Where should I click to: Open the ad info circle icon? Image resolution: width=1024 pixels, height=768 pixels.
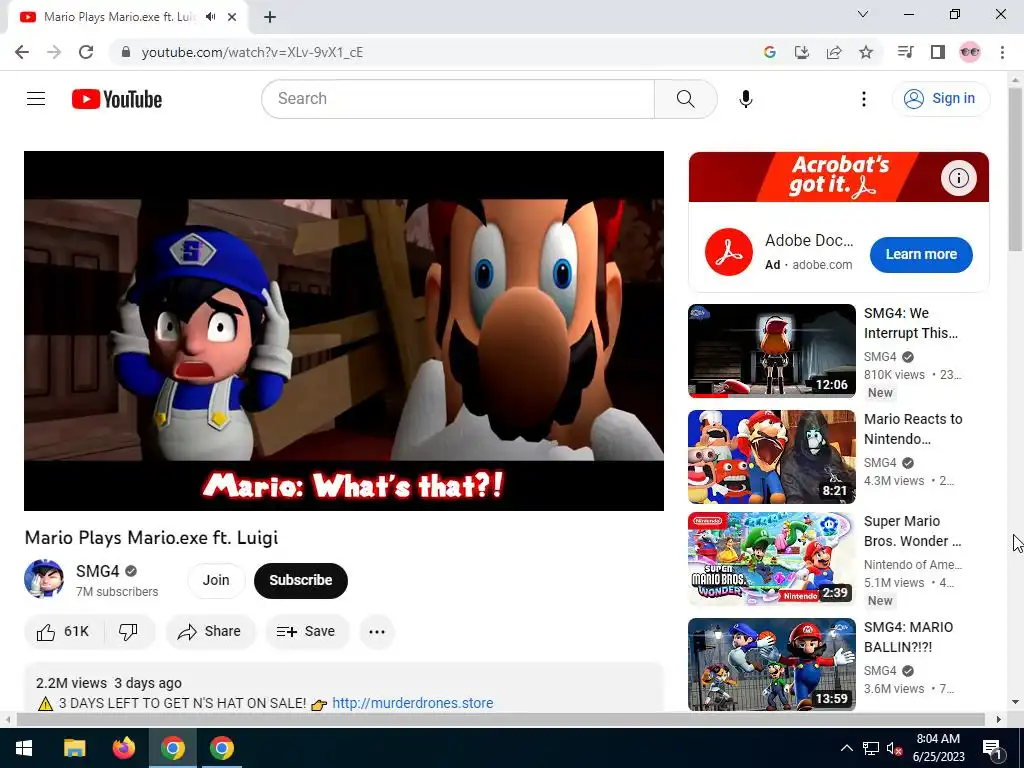tap(958, 178)
